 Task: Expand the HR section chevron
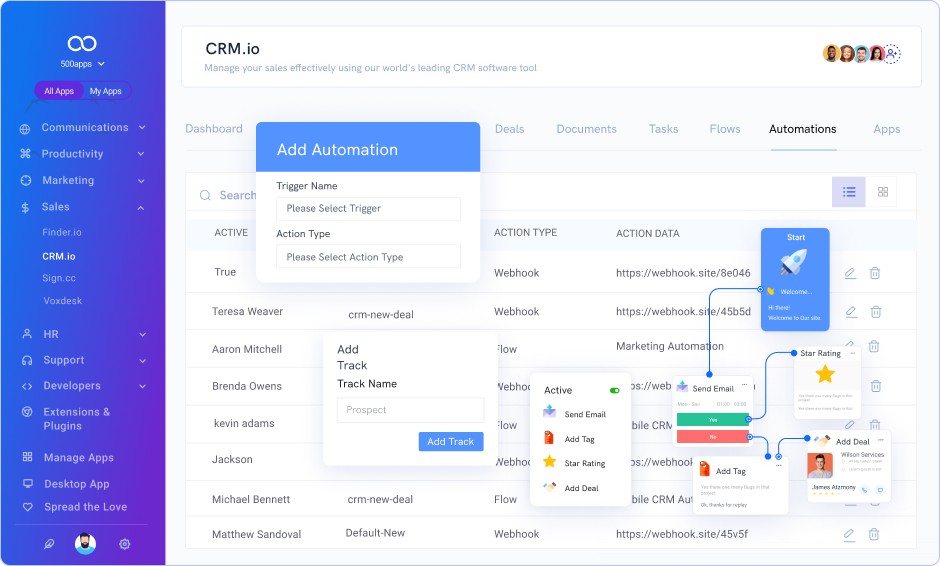[x=143, y=335]
